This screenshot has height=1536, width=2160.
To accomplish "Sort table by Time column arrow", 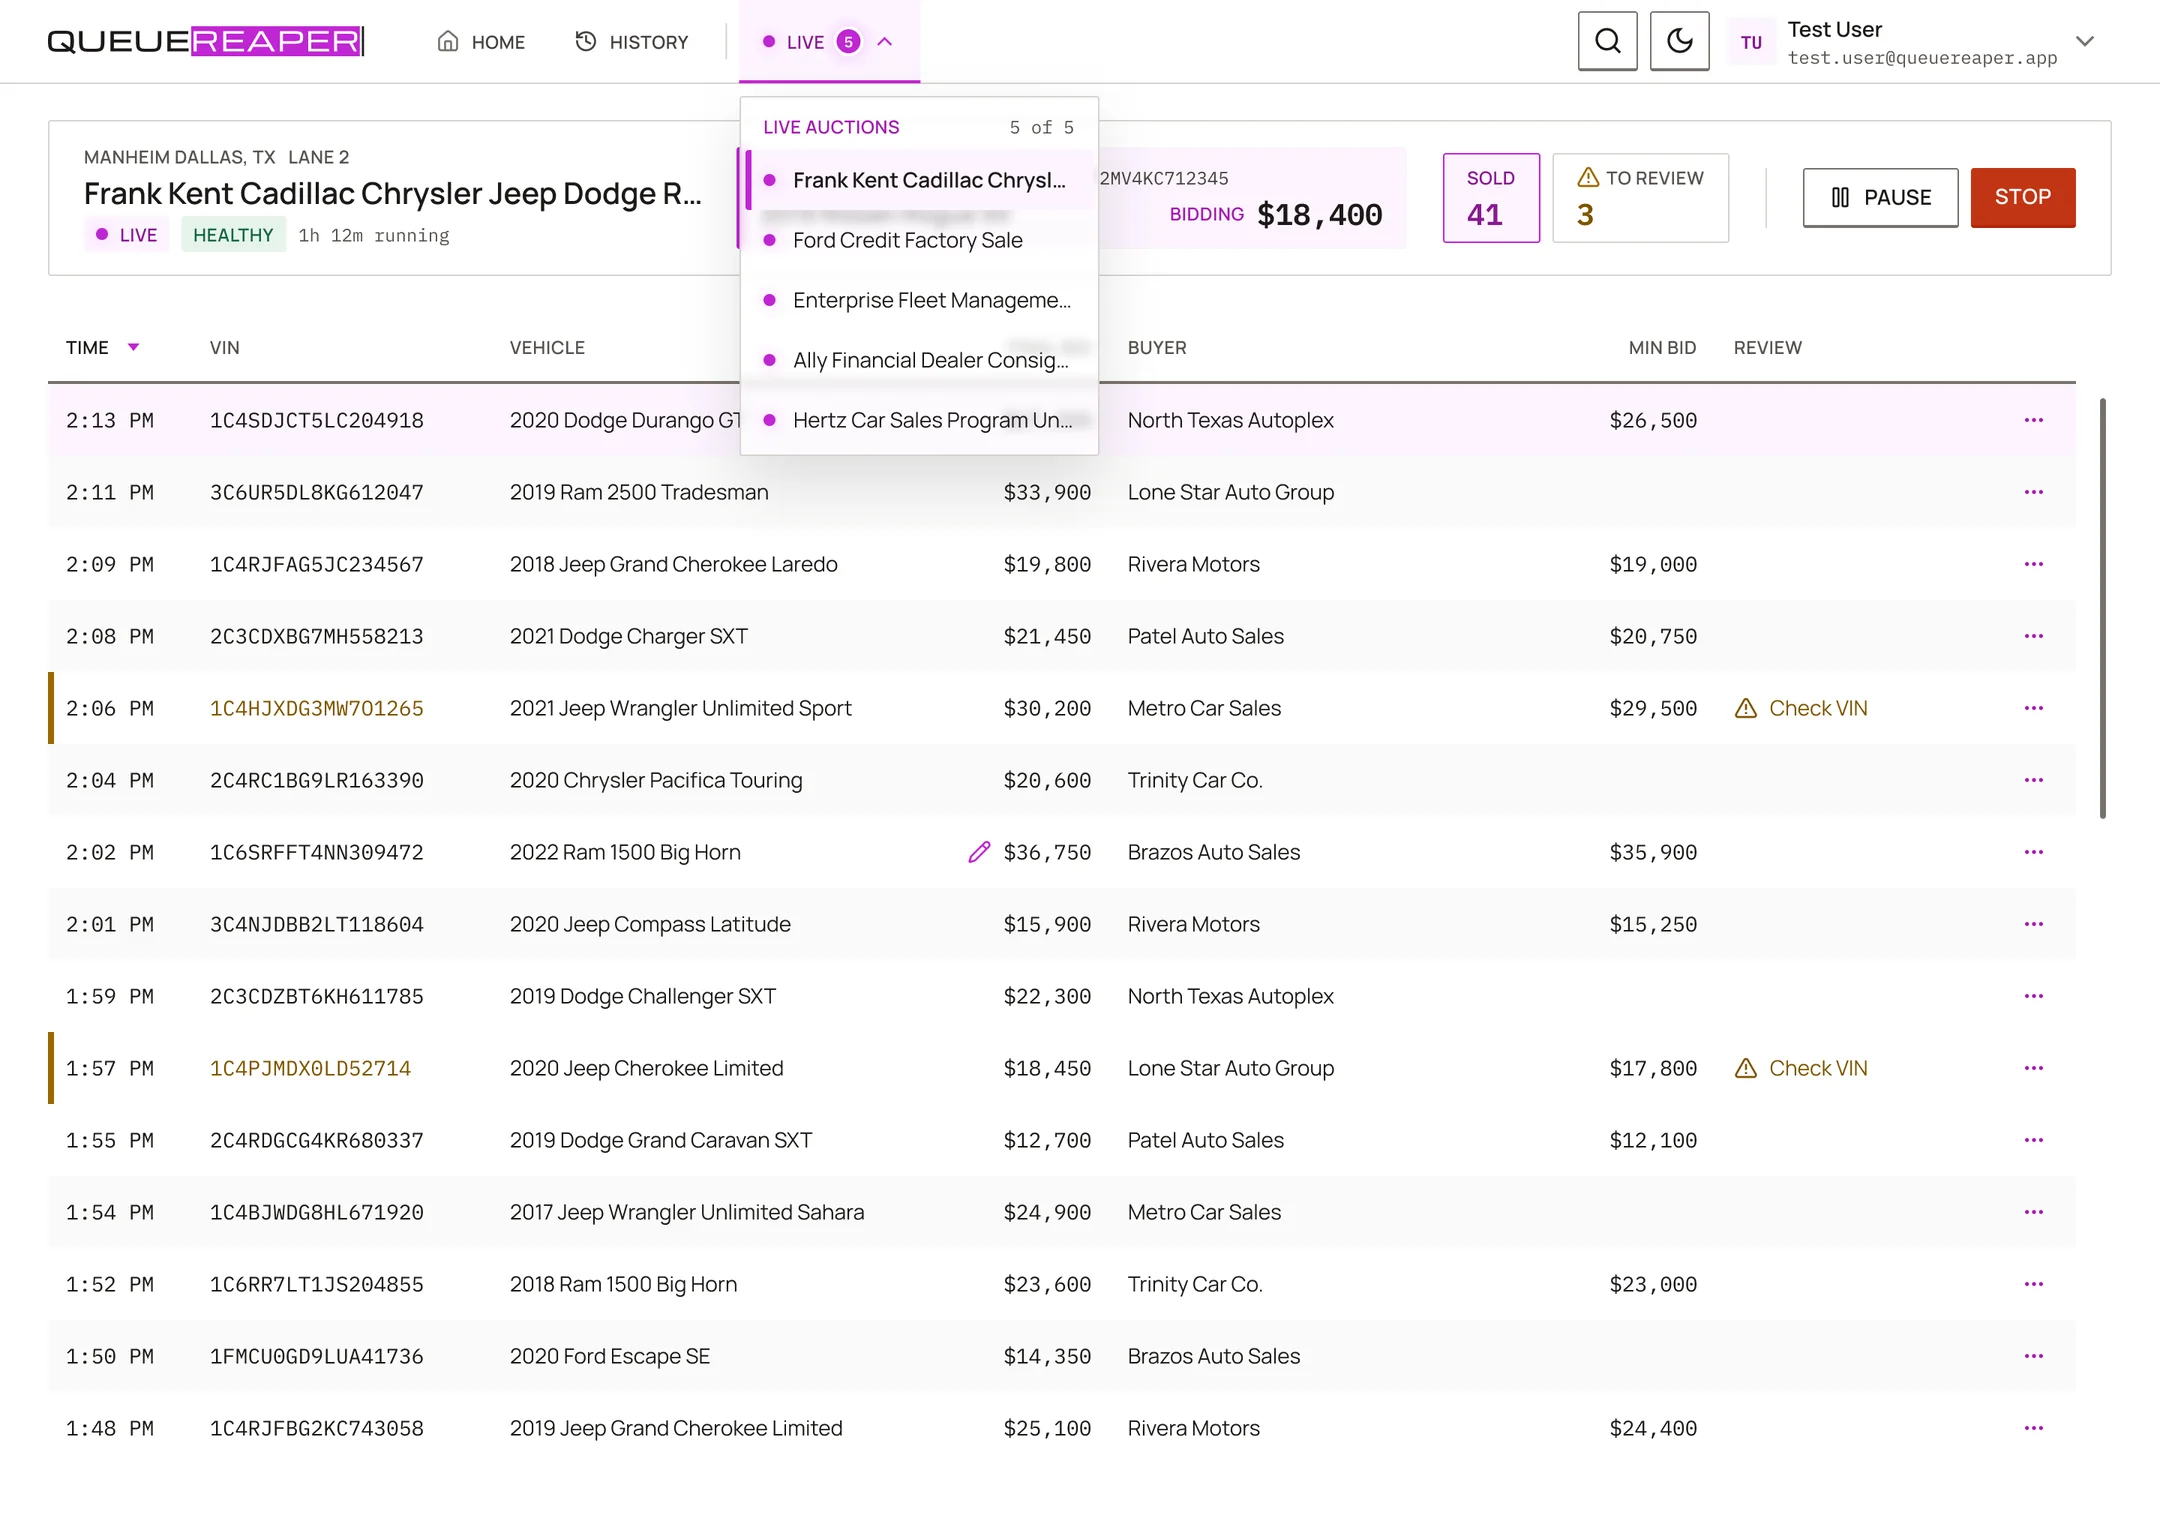I will [x=133, y=347].
